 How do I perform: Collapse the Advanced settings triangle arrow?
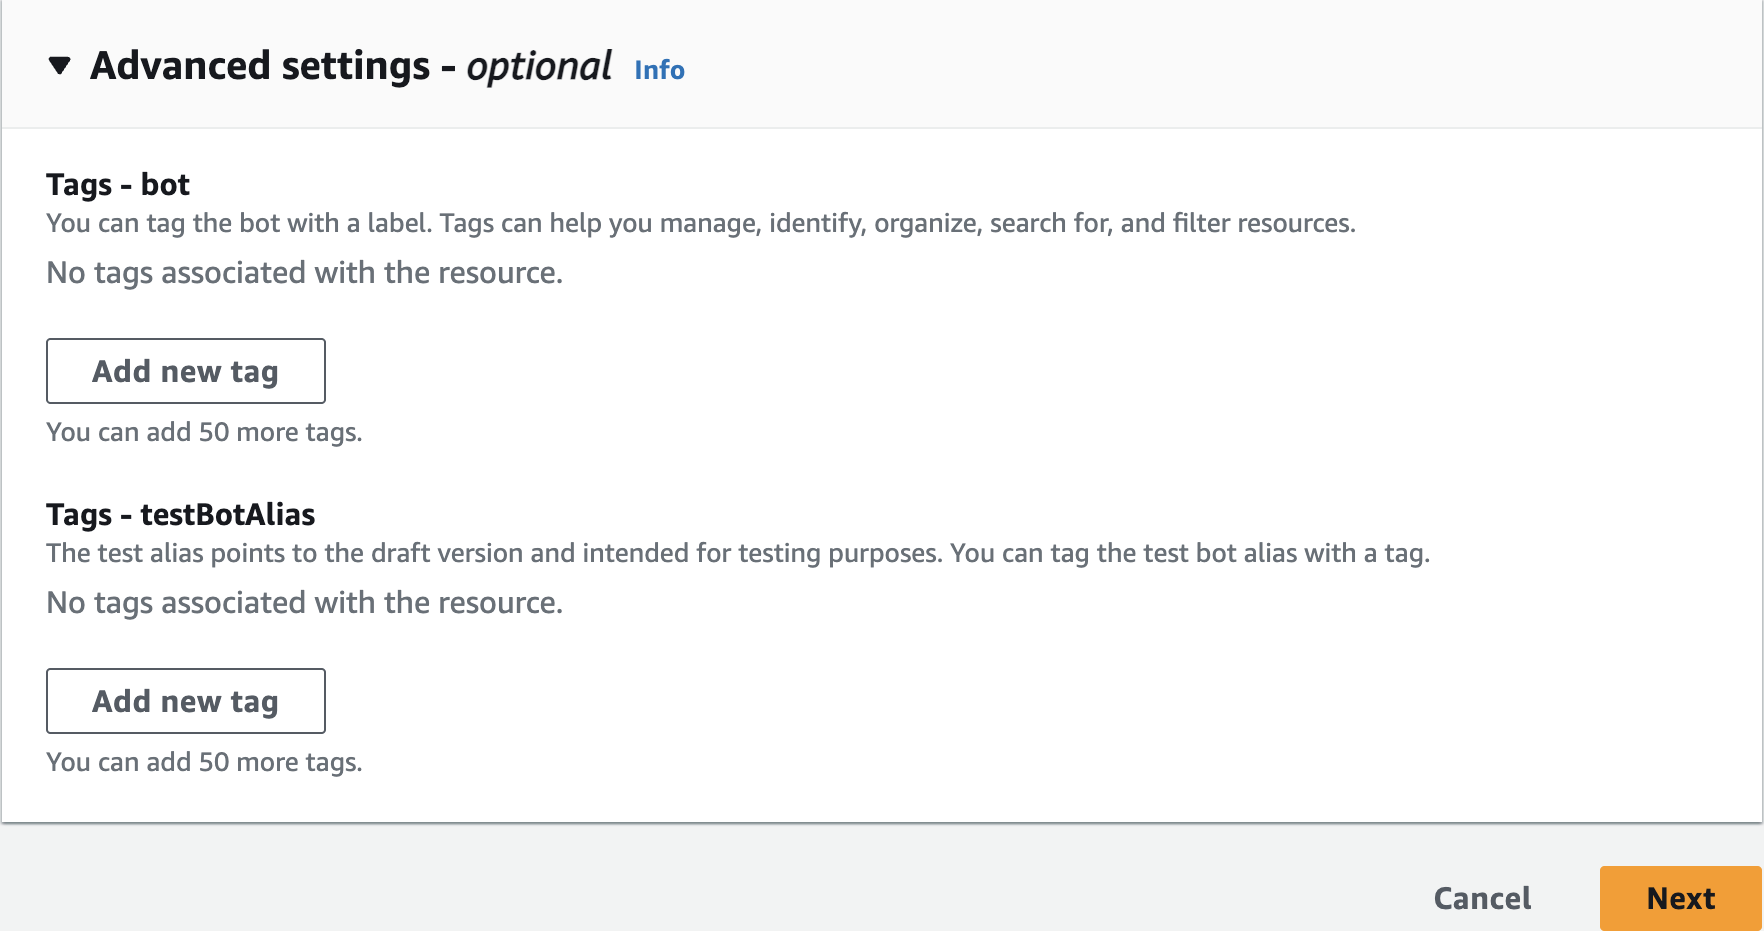click(x=60, y=66)
